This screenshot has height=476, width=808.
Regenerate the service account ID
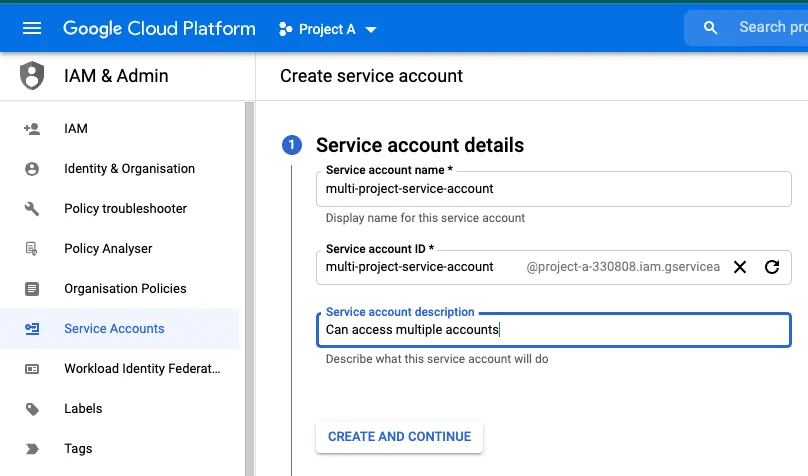click(x=772, y=267)
